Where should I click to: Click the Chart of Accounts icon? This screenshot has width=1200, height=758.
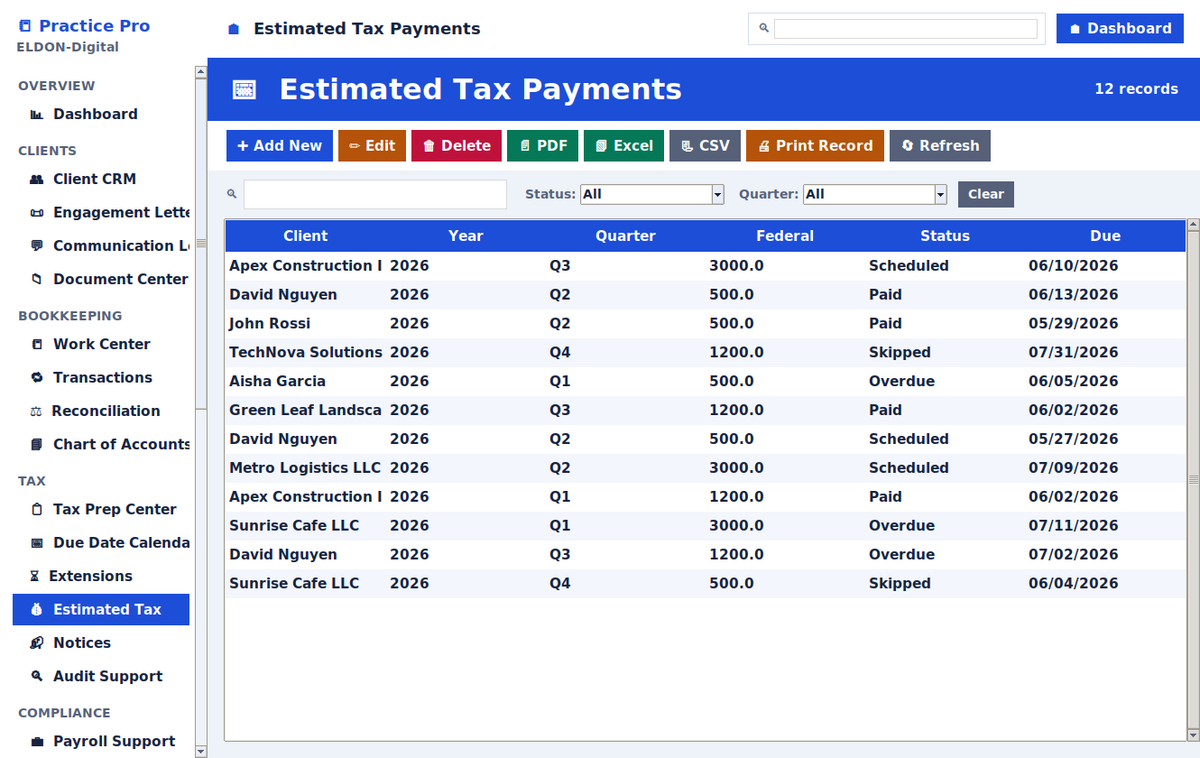[37, 445]
